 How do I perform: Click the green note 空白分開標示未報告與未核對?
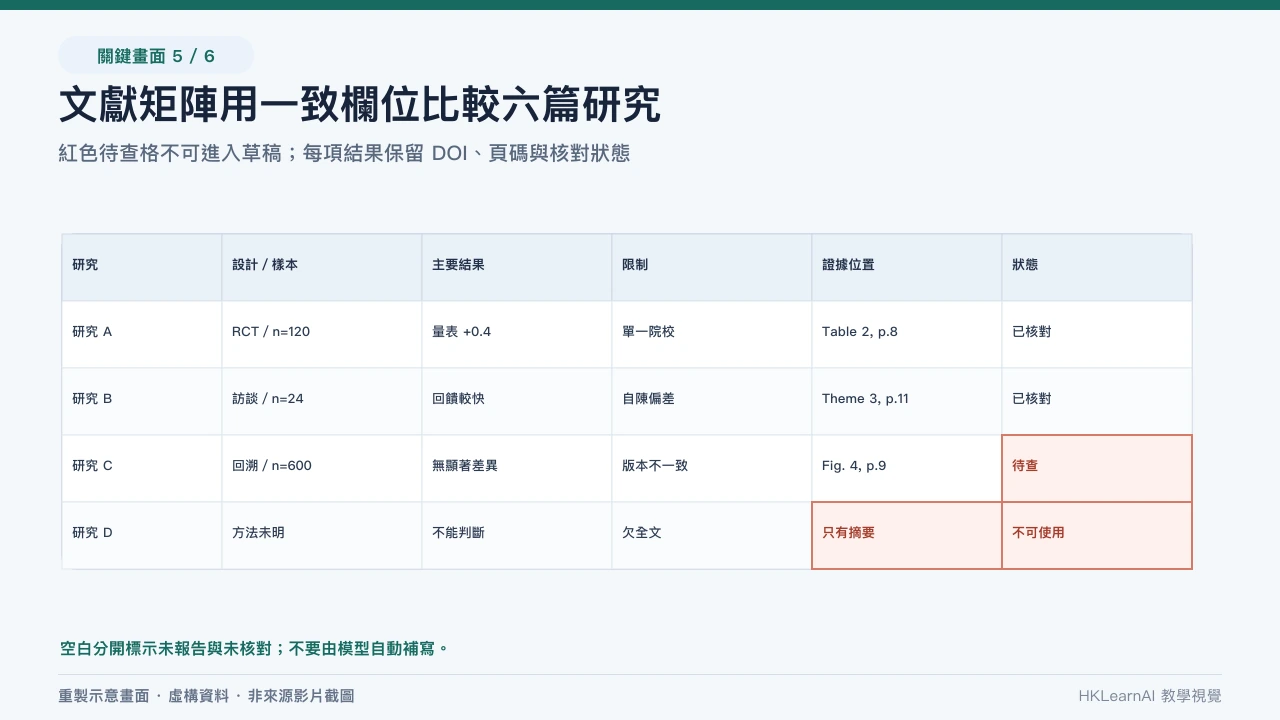pyautogui.click(x=254, y=649)
